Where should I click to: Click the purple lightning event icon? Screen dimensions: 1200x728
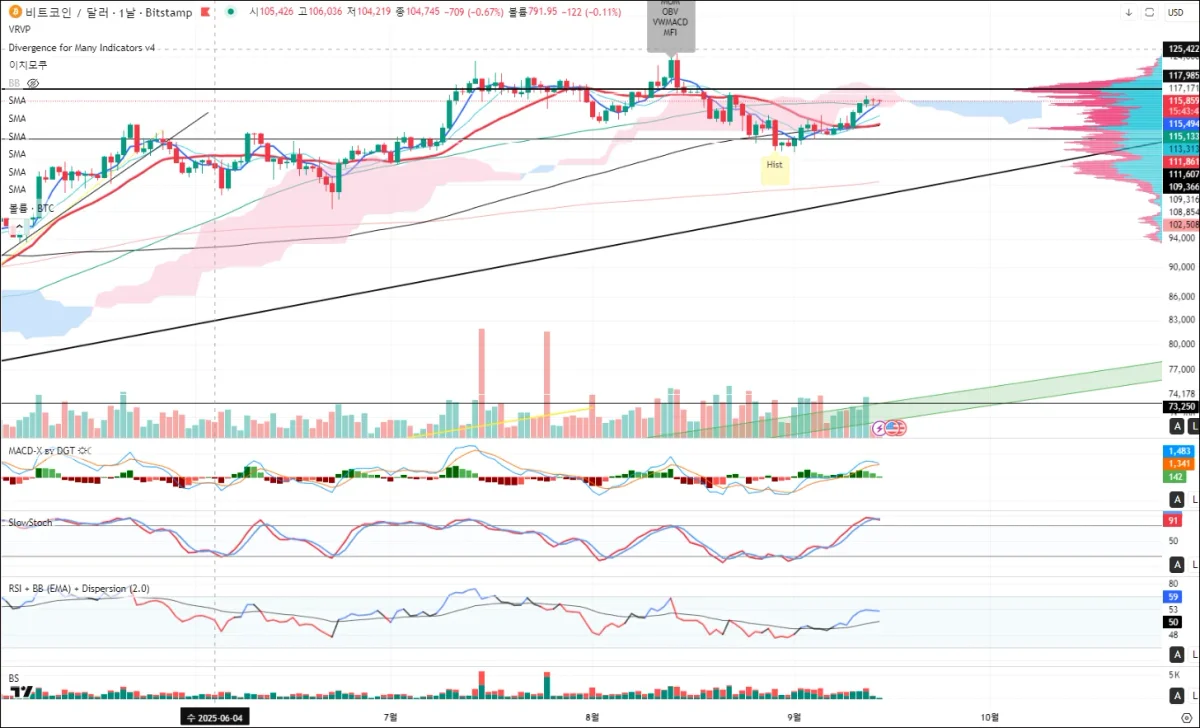click(880, 428)
